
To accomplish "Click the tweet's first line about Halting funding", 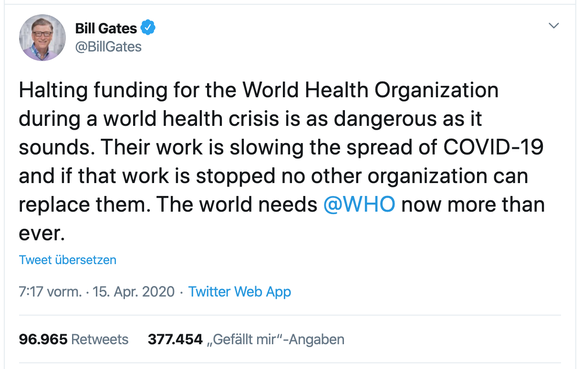I will (x=259, y=90).
